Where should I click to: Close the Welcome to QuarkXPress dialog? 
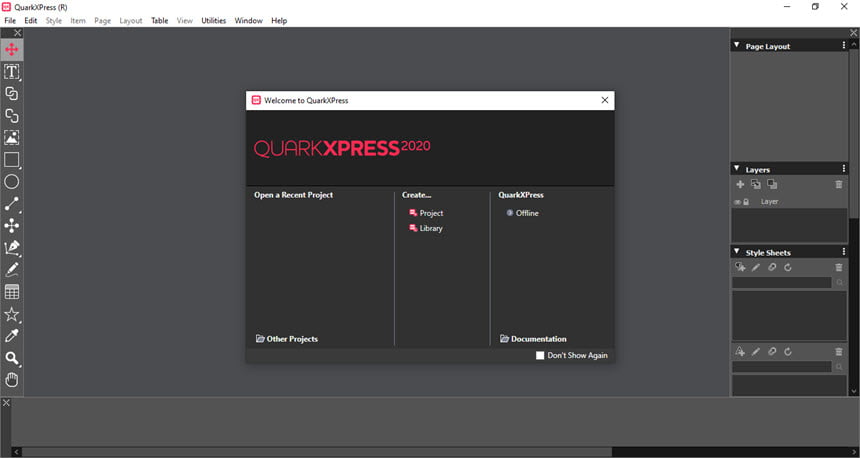click(604, 100)
